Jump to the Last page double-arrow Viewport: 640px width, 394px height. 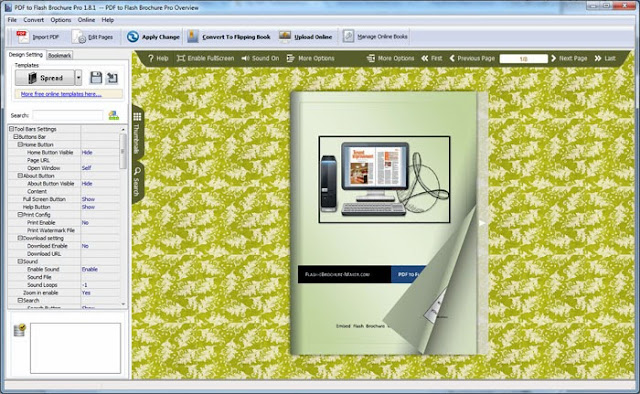pyautogui.click(x=598, y=58)
